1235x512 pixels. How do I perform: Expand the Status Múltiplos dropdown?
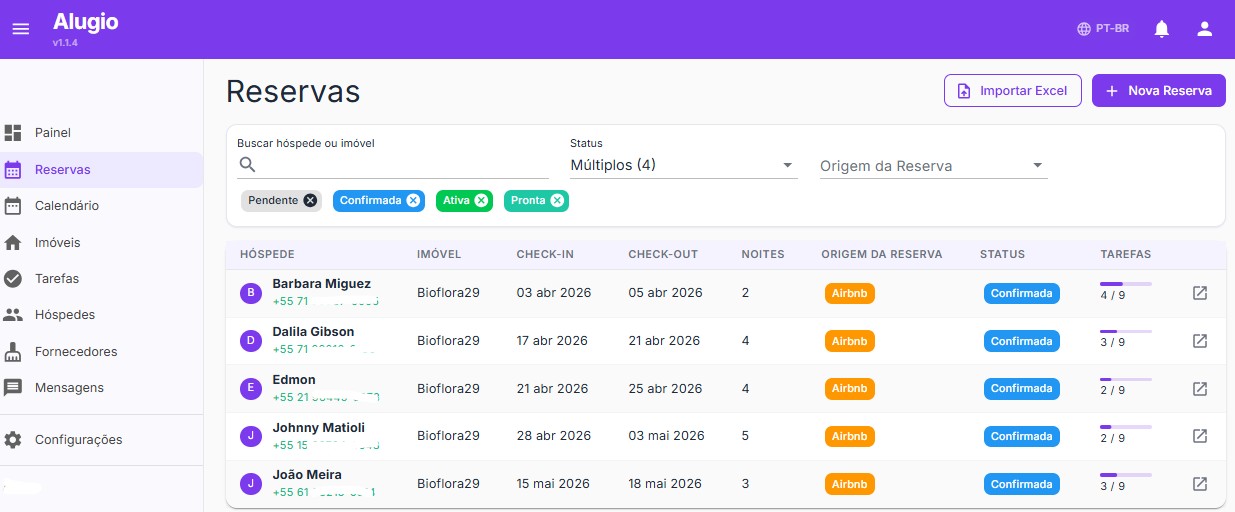pos(683,165)
